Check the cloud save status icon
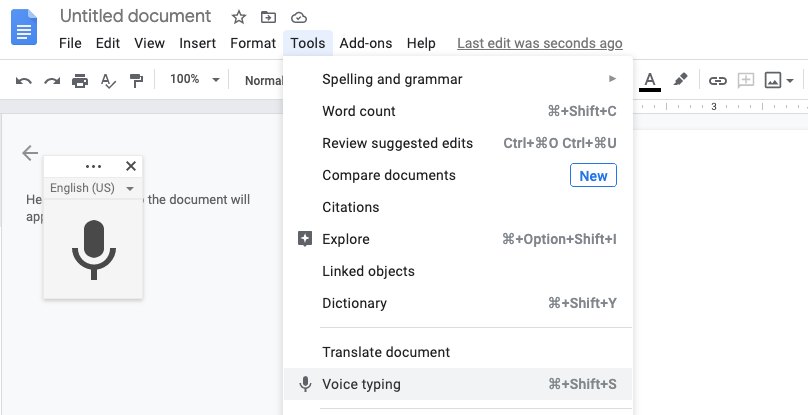The image size is (808, 415). (299, 18)
